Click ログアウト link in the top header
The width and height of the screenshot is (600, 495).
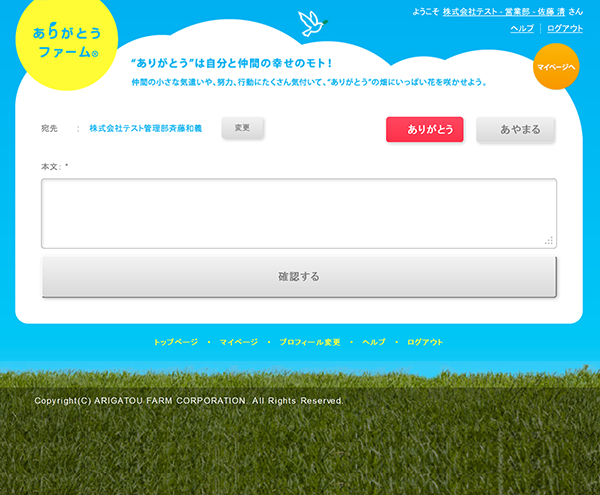(x=565, y=29)
